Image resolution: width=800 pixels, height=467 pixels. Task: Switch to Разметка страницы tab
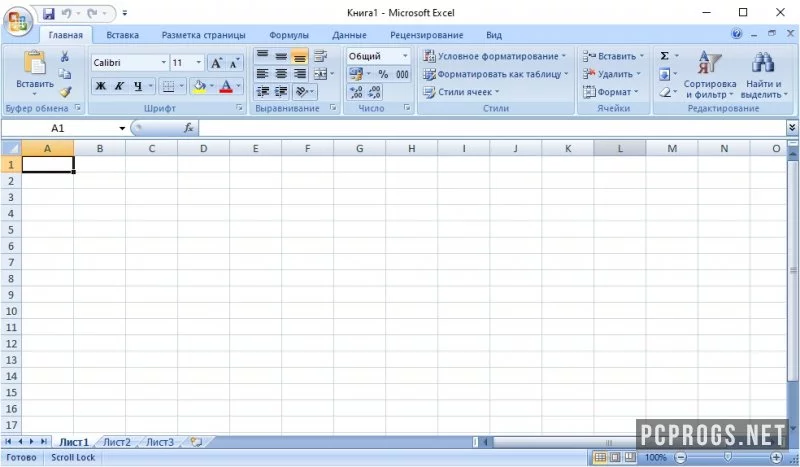click(x=204, y=35)
